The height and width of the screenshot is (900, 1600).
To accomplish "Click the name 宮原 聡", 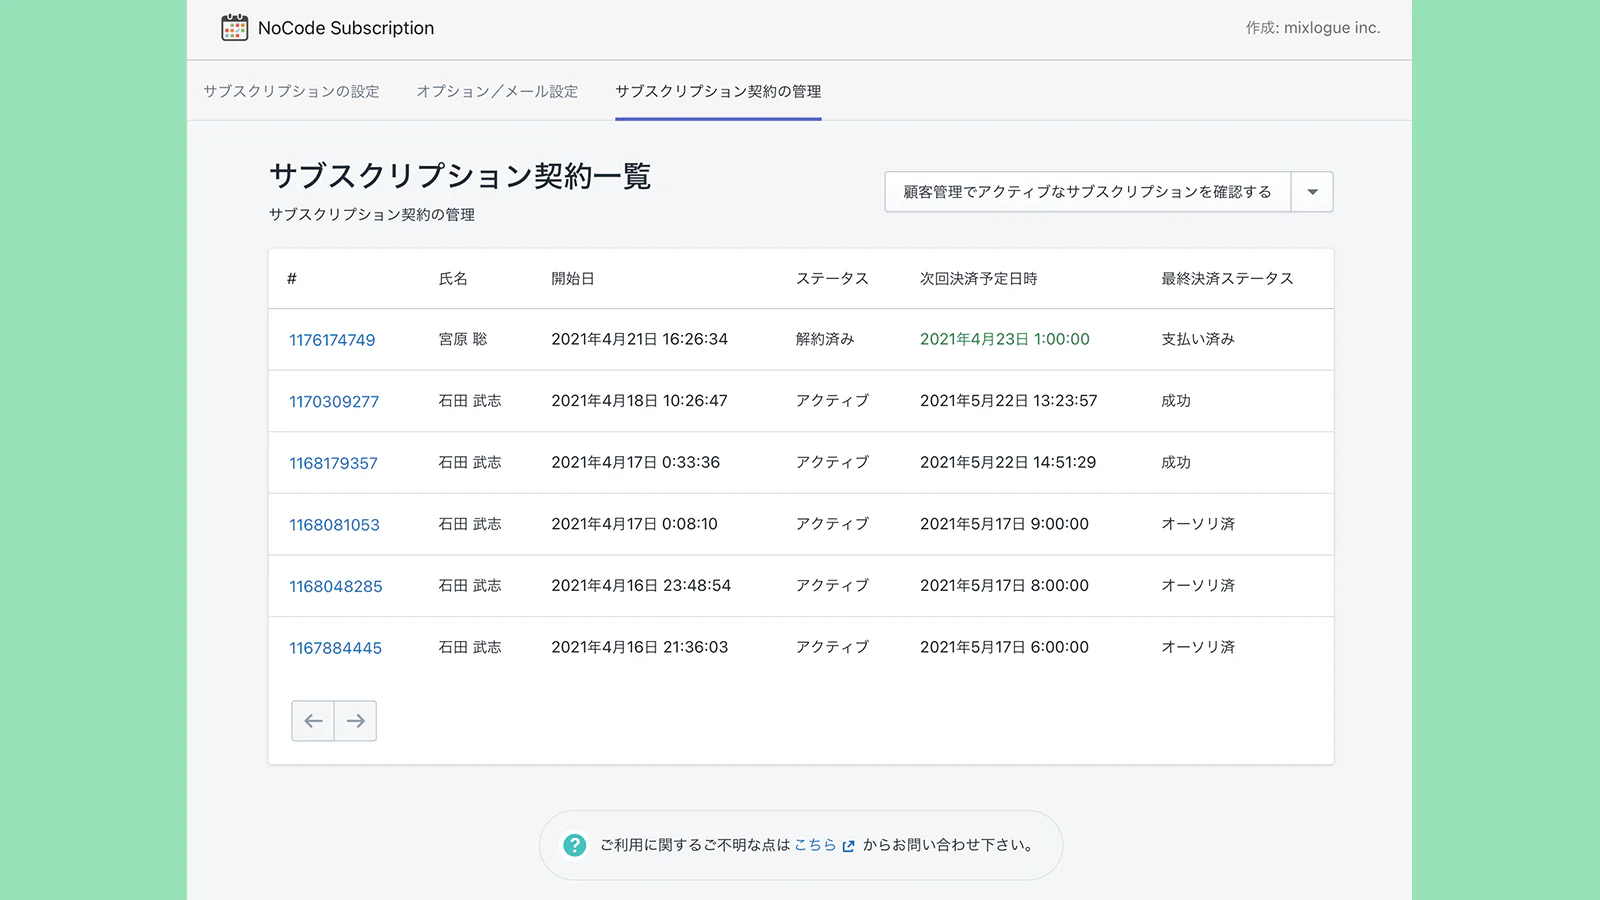I will (463, 339).
